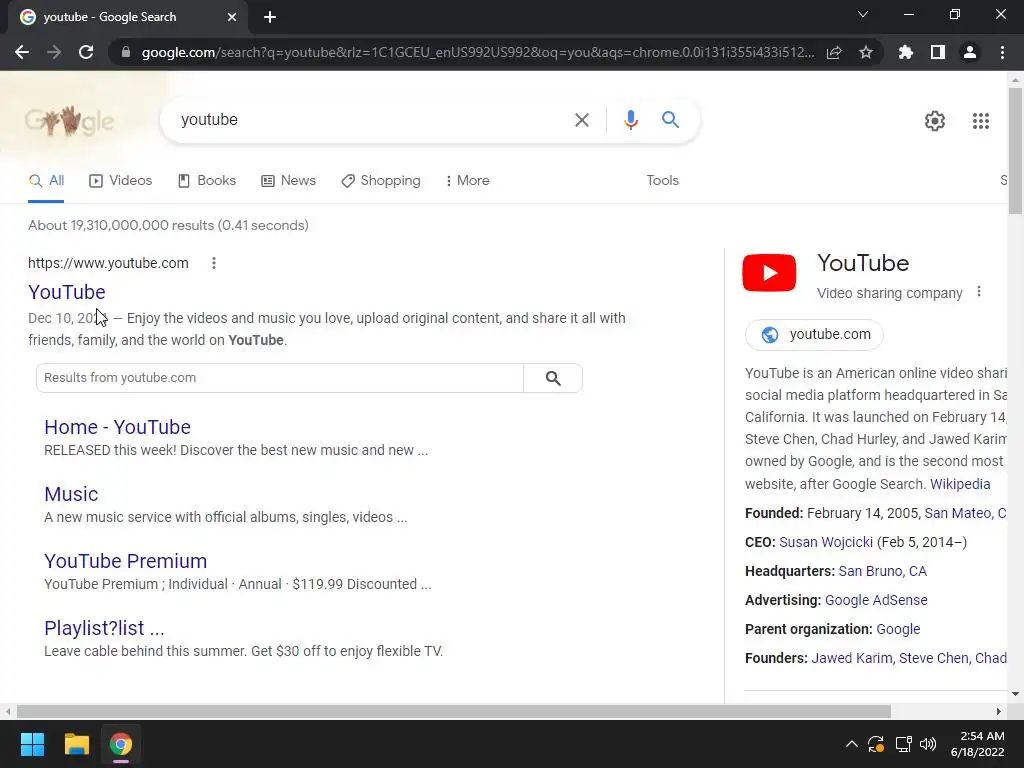Open Chrome profile avatar icon
The image size is (1024, 768).
970,52
